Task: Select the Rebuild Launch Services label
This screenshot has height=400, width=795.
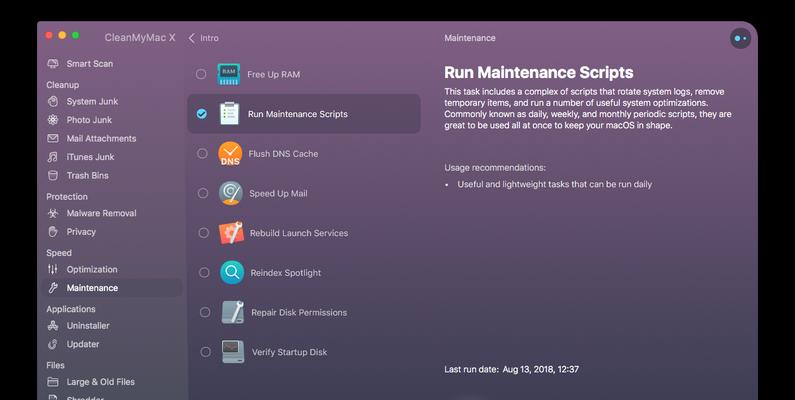Action: tap(299, 233)
